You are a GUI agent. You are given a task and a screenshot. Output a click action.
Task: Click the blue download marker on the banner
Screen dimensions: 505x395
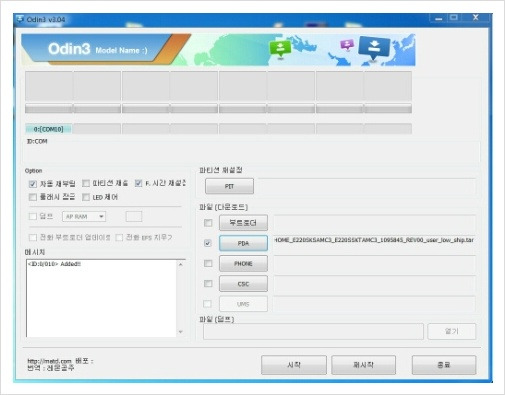(x=374, y=48)
